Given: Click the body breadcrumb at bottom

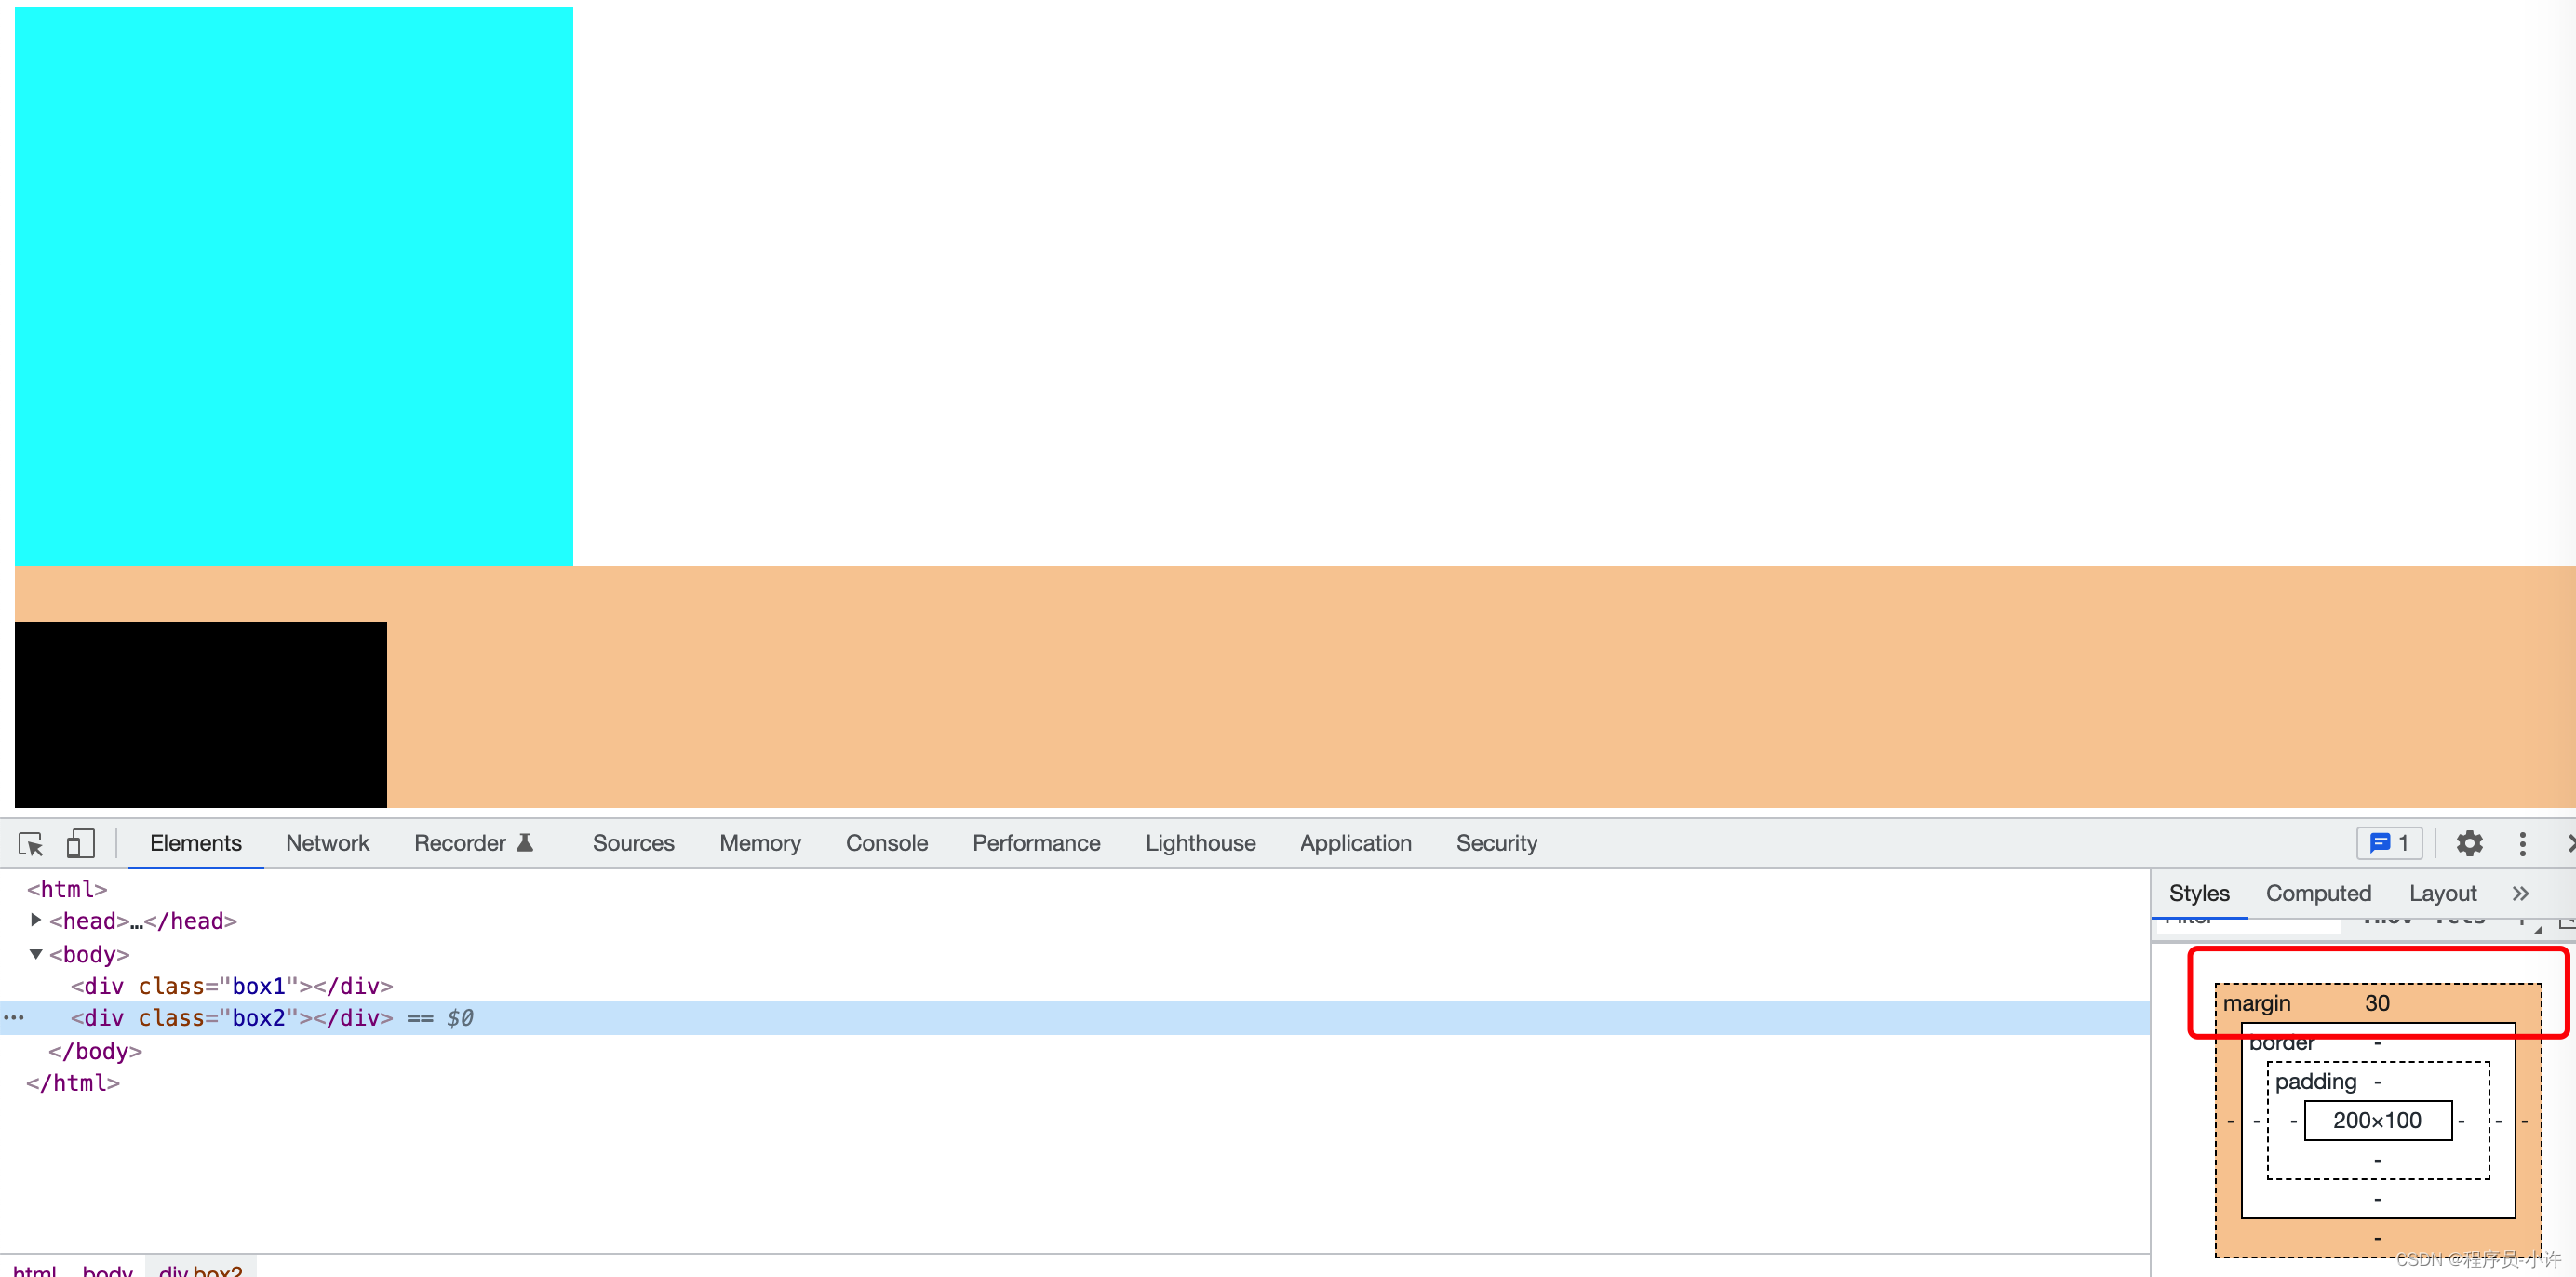Looking at the screenshot, I should (x=107, y=1270).
